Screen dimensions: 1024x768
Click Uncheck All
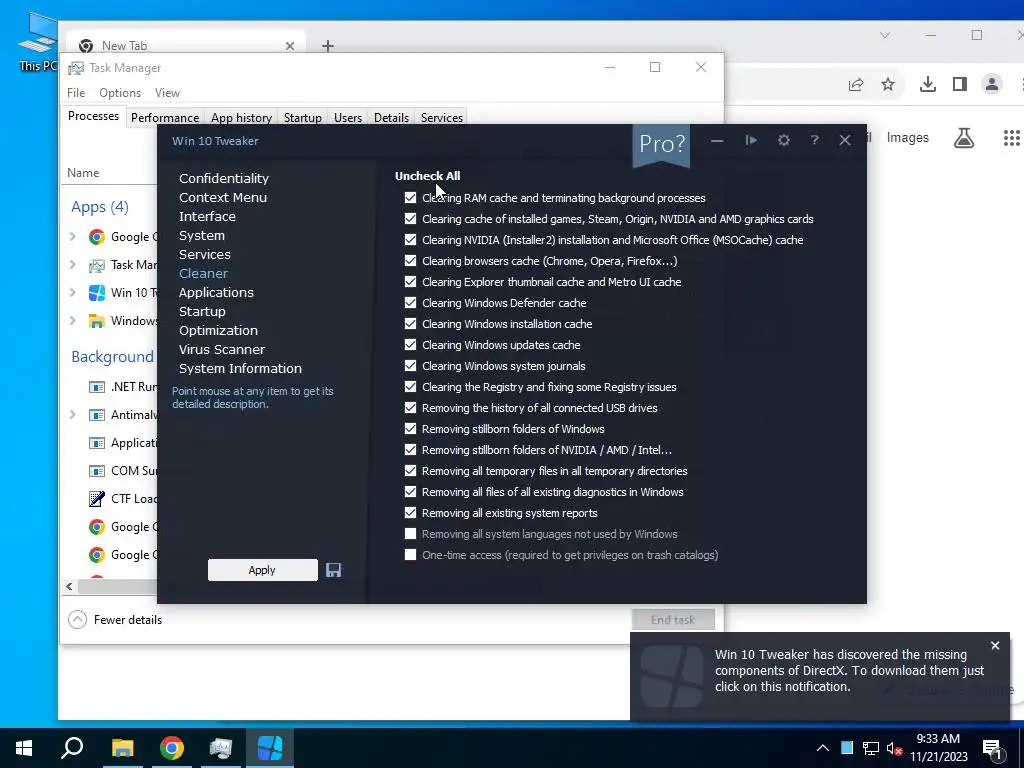[x=427, y=176]
